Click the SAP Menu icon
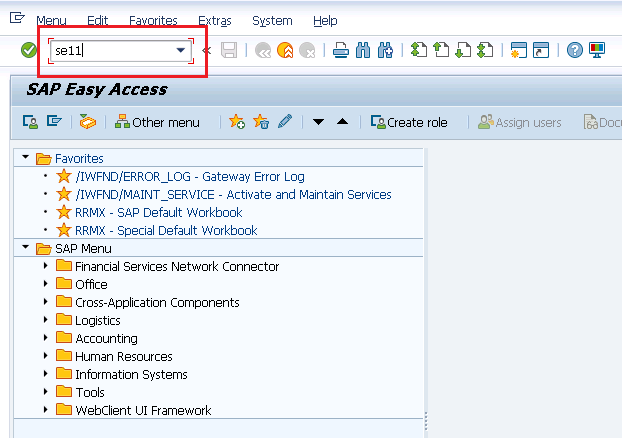Image resolution: width=622 pixels, height=438 pixels. click(x=54, y=121)
